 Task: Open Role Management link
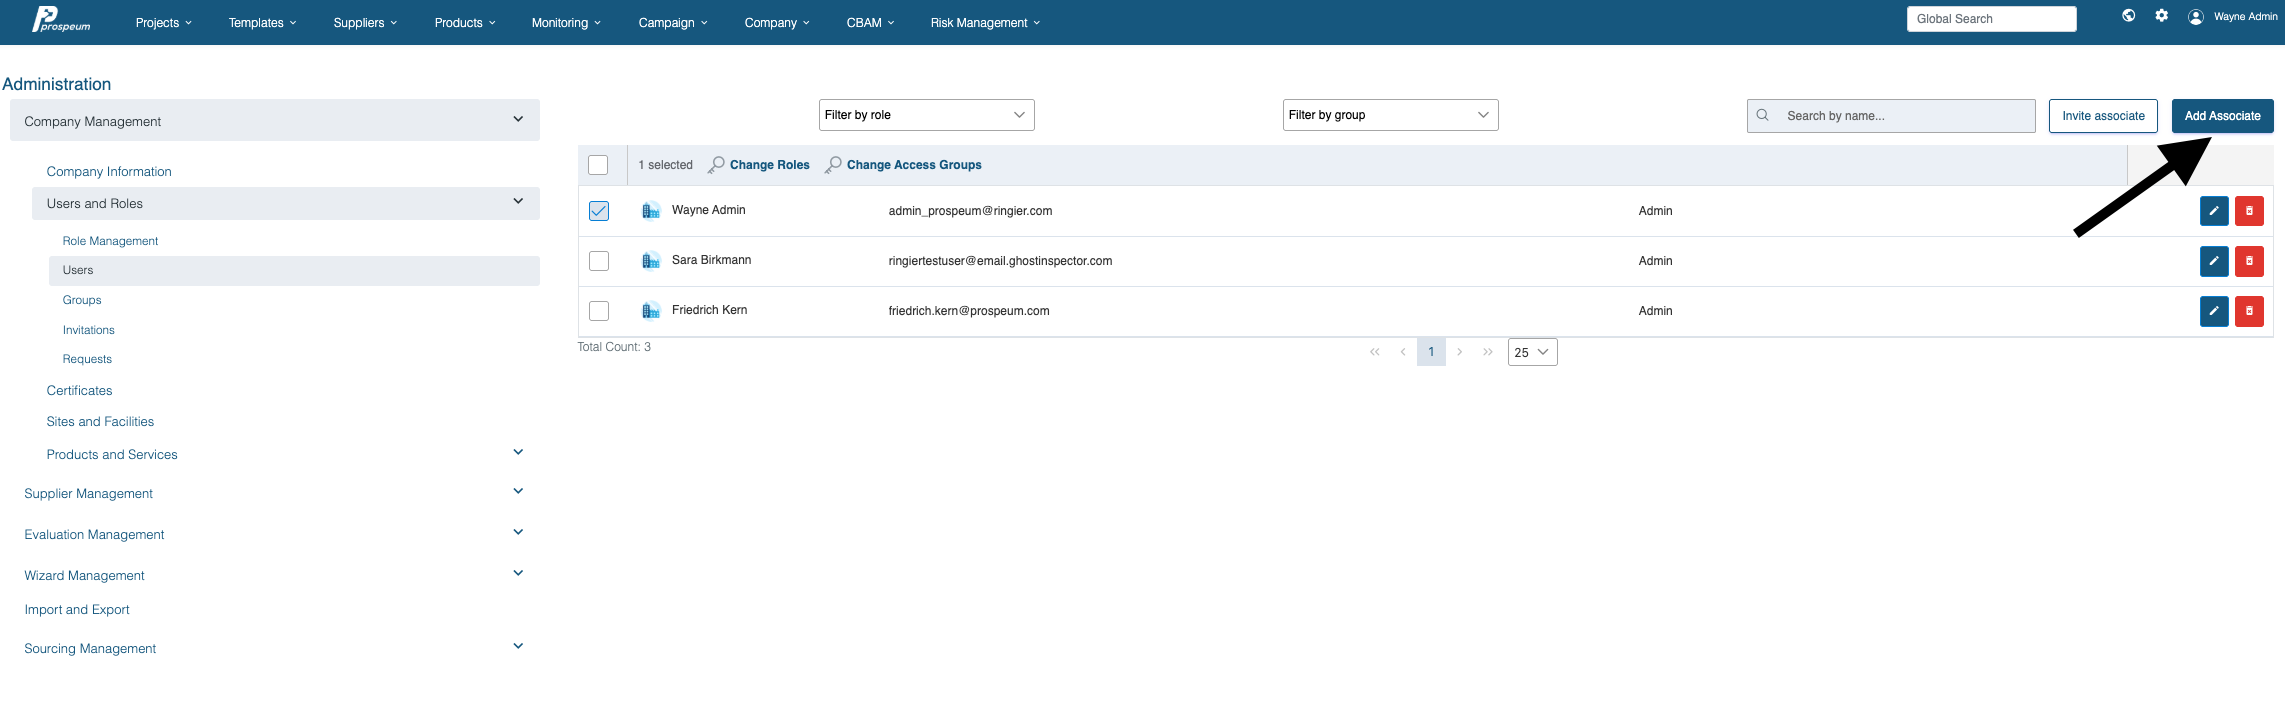pyautogui.click(x=110, y=241)
